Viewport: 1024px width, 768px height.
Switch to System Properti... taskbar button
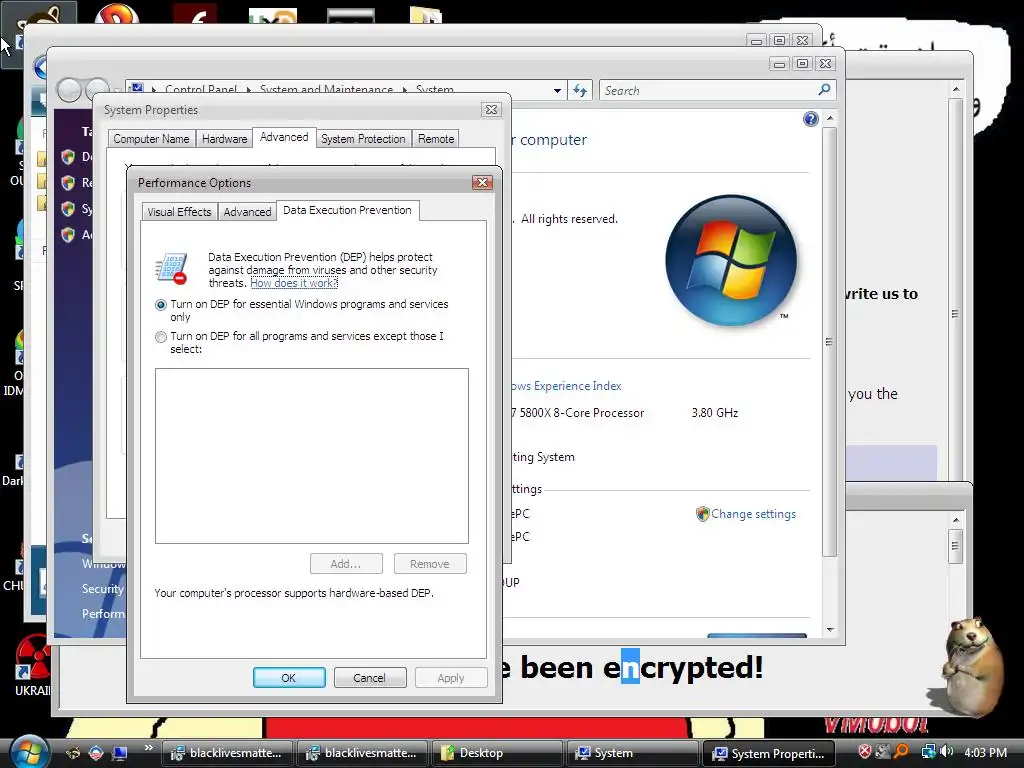pos(768,753)
